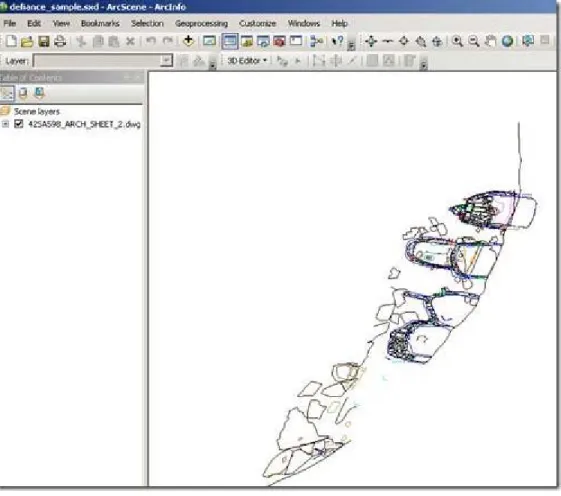Select the Center on Target tool
The width and height of the screenshot is (561, 496).
point(404,42)
